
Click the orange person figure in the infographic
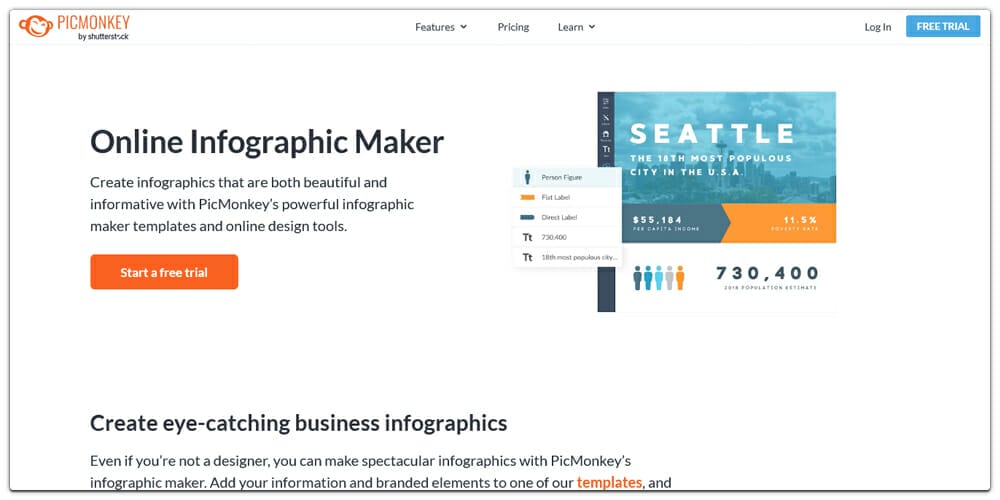click(680, 277)
